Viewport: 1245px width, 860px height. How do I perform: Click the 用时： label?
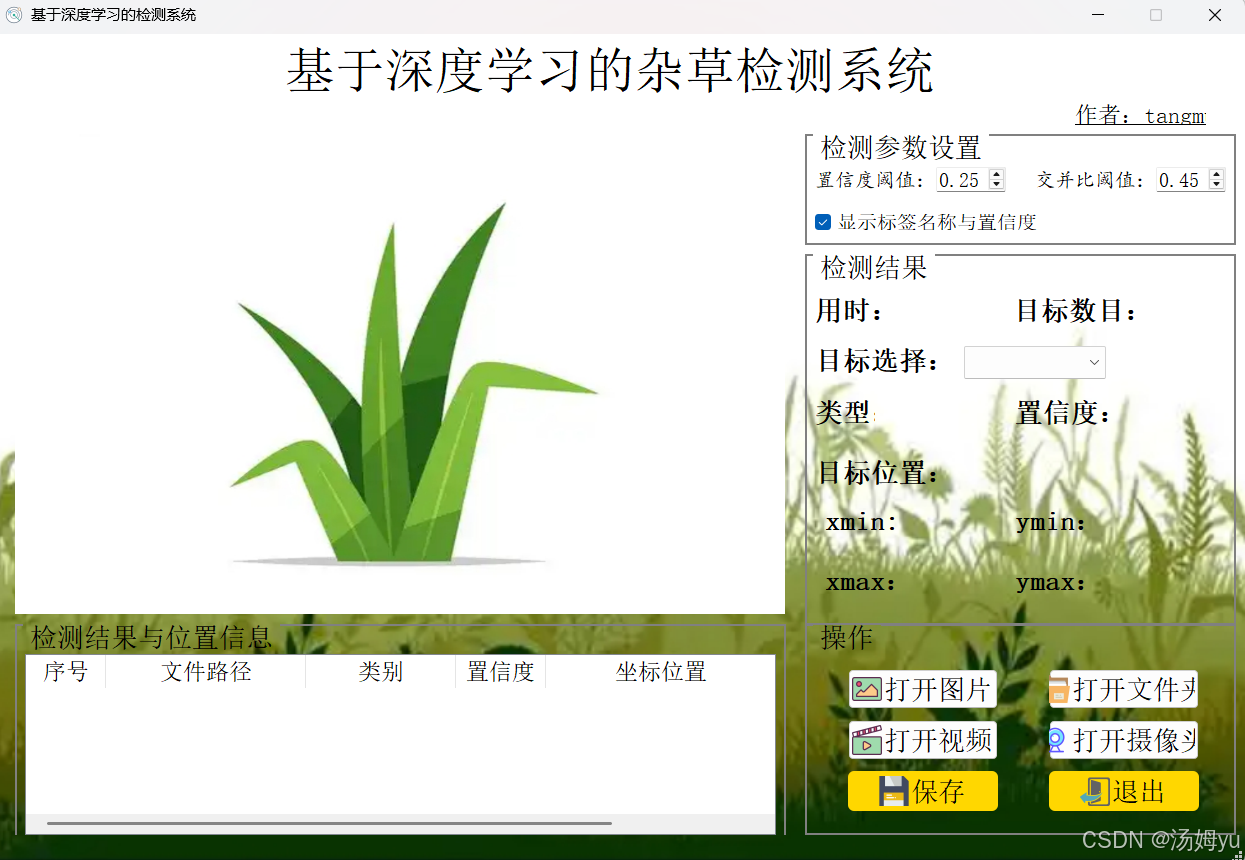[851, 311]
